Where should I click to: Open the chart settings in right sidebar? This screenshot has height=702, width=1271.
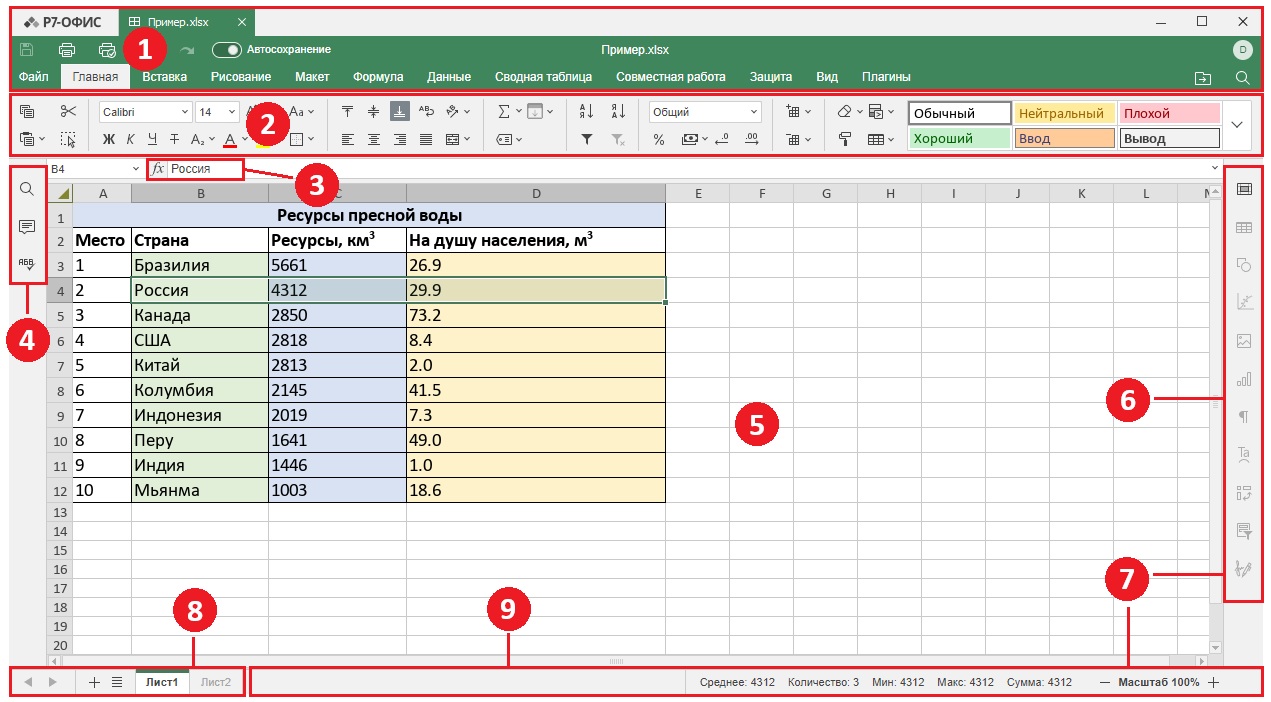[x=1244, y=379]
